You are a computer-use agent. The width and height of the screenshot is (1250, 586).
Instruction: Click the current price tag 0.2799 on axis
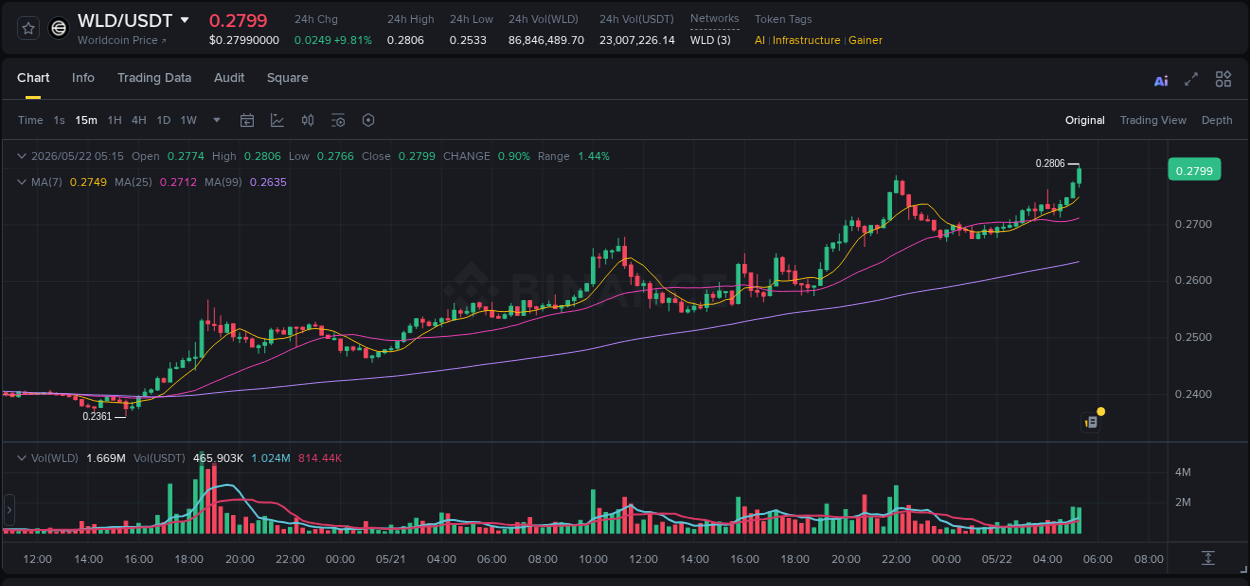[1194, 170]
